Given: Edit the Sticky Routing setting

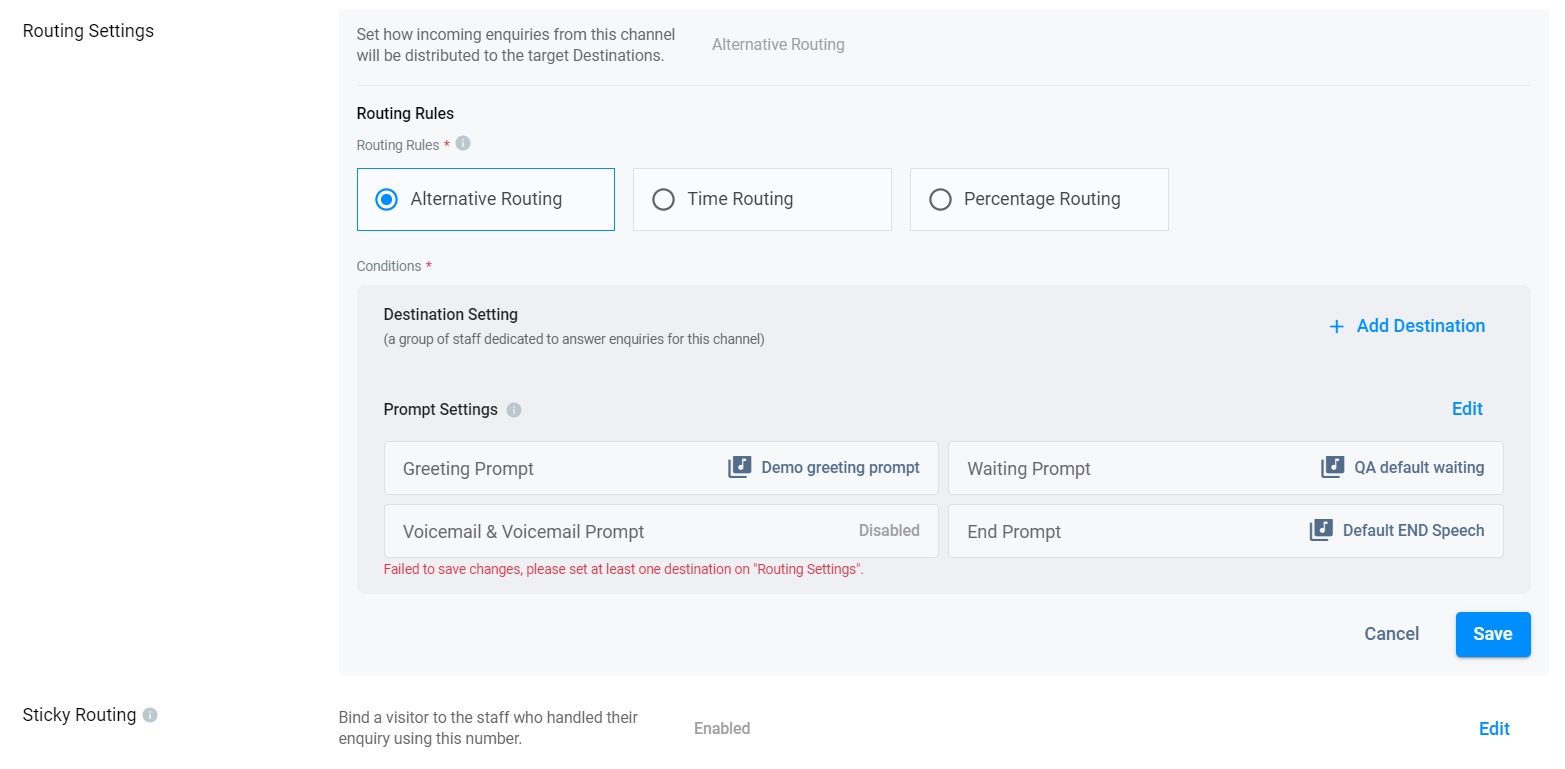Looking at the screenshot, I should pyautogui.click(x=1494, y=729).
